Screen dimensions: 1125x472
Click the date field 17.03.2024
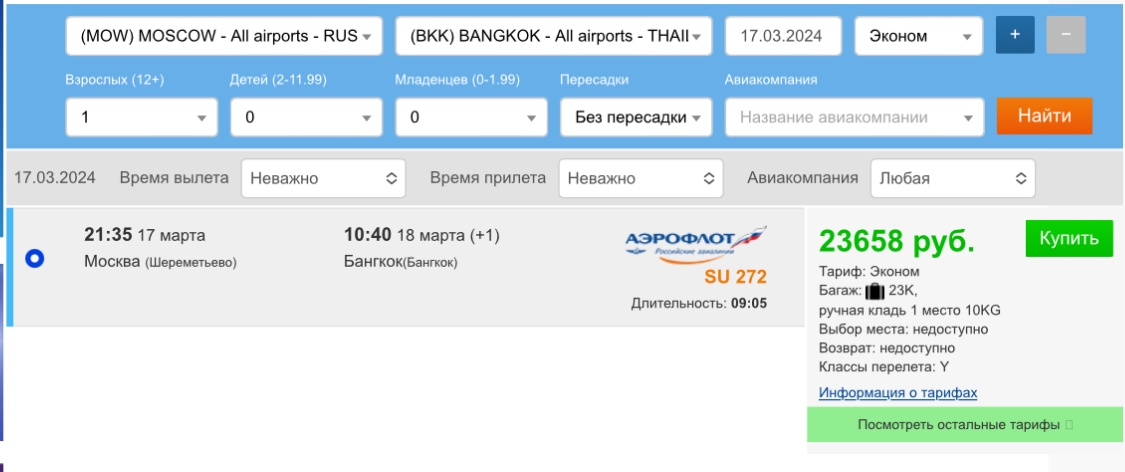[x=781, y=37]
